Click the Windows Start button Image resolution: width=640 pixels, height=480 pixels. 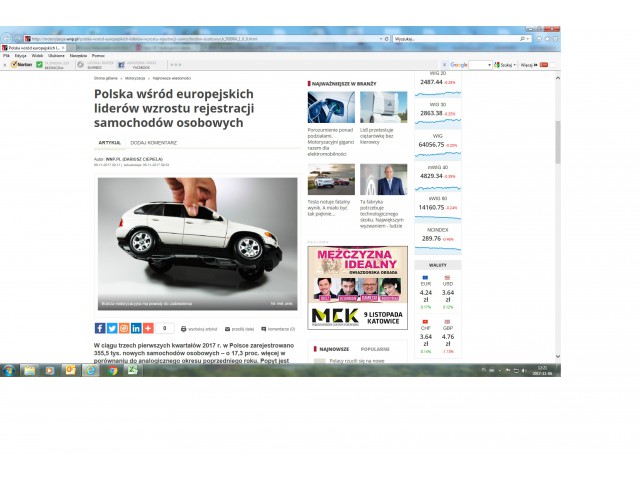tap(8, 369)
